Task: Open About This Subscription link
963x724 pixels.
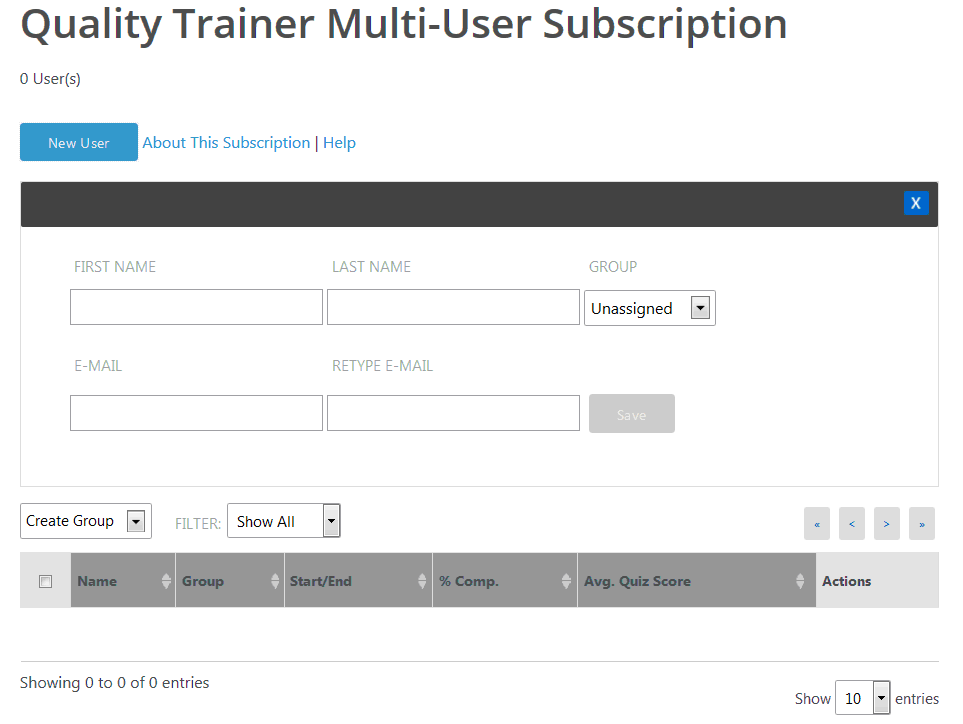Action: pos(226,142)
